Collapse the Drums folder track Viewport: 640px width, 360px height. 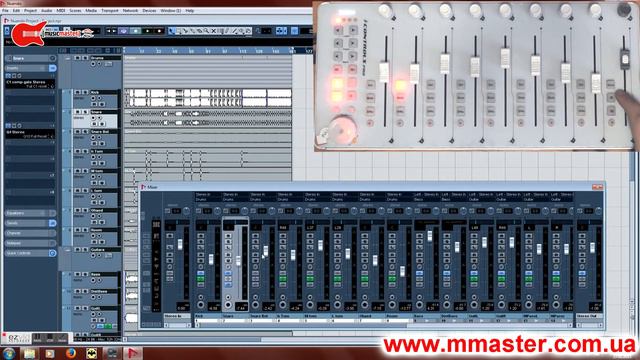(x=68, y=58)
